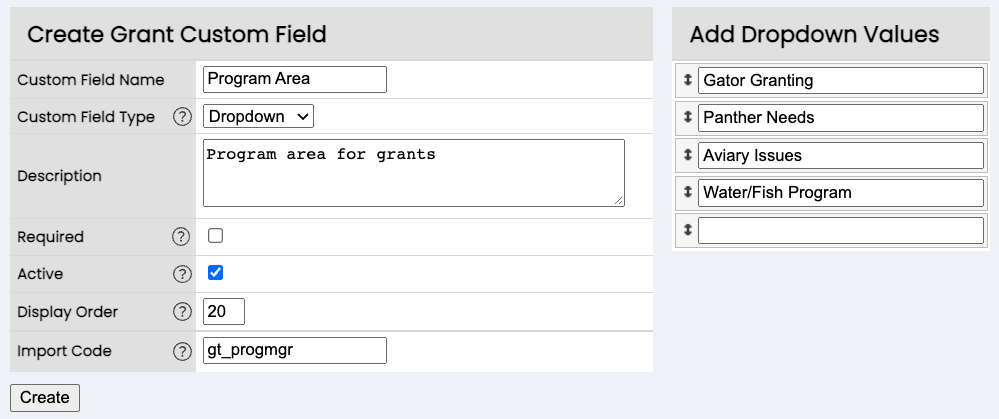
Task: Show help for Display Order
Action: 182,312
